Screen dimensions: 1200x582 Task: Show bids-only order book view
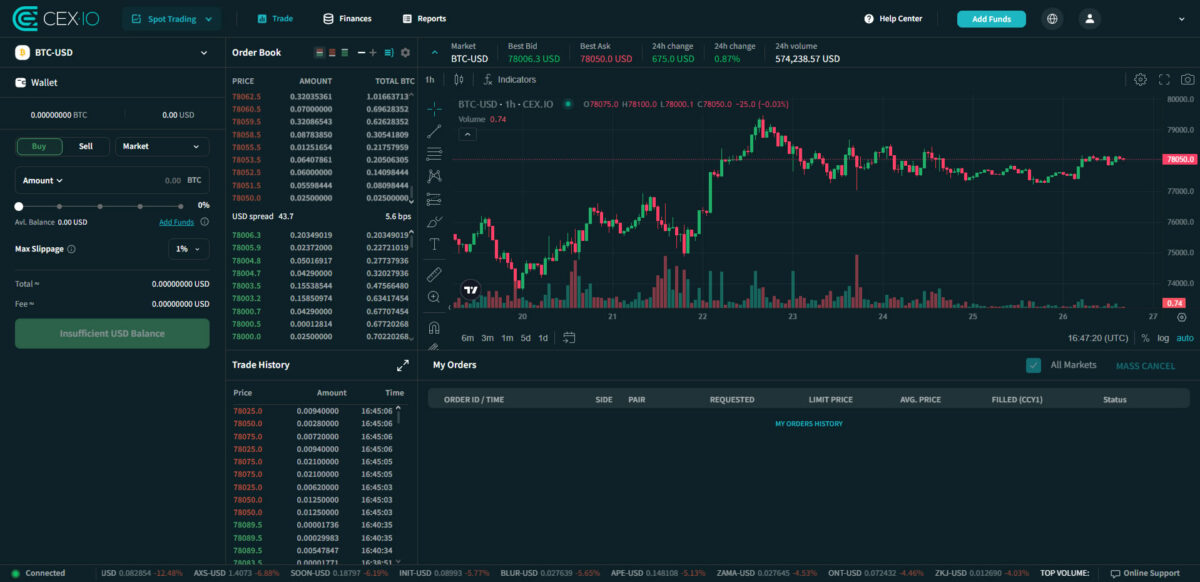tap(345, 52)
